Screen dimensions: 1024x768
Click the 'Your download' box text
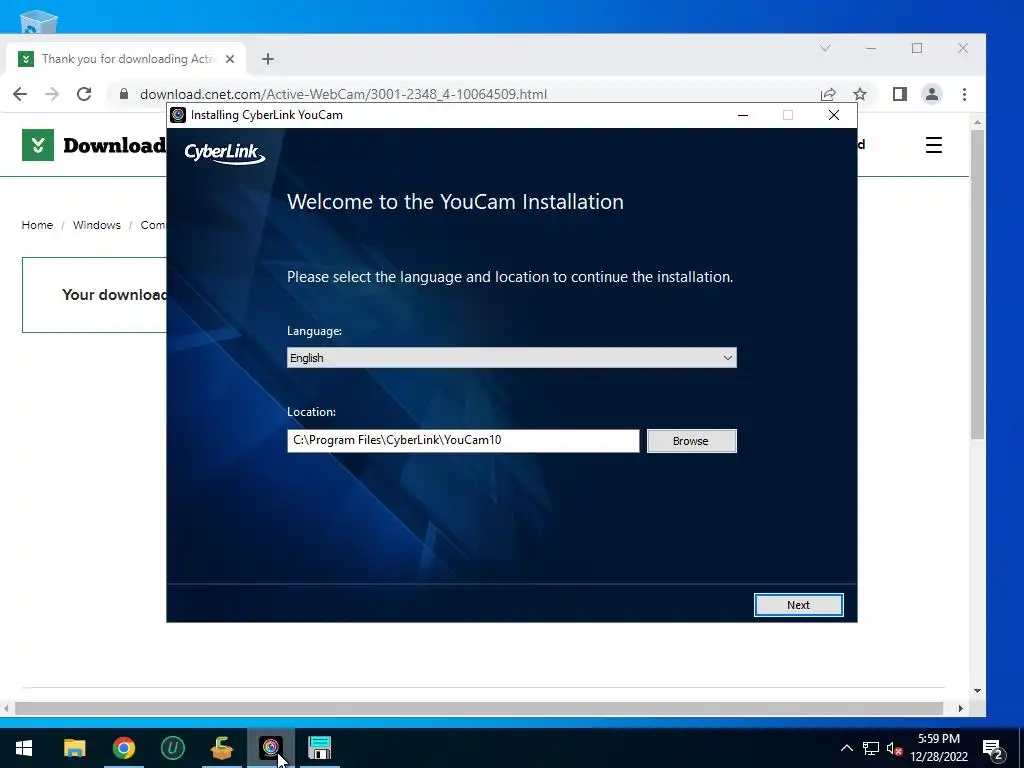click(x=114, y=295)
